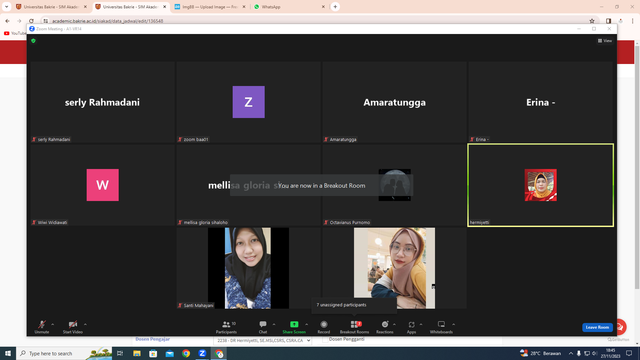Switch to first Universitas Bakrie browser tab
Viewport: 640px width, 360px height.
tap(51, 7)
